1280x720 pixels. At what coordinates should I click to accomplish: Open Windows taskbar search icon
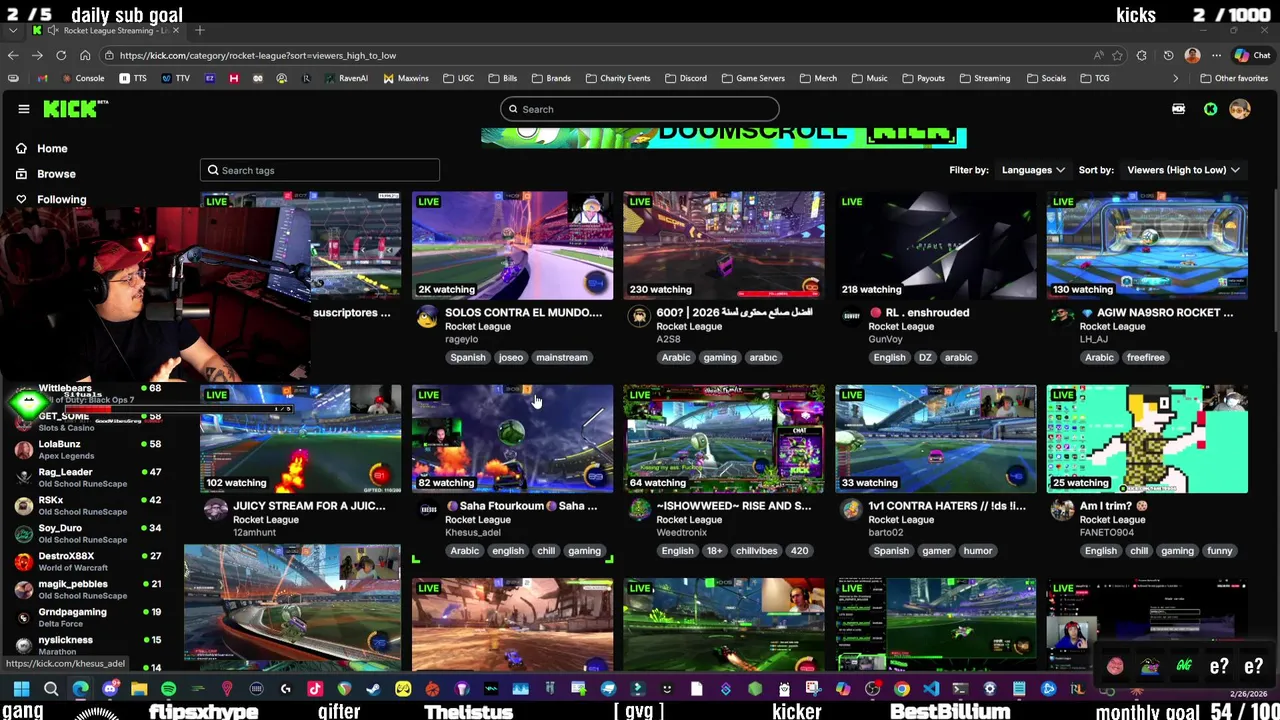click(x=51, y=688)
